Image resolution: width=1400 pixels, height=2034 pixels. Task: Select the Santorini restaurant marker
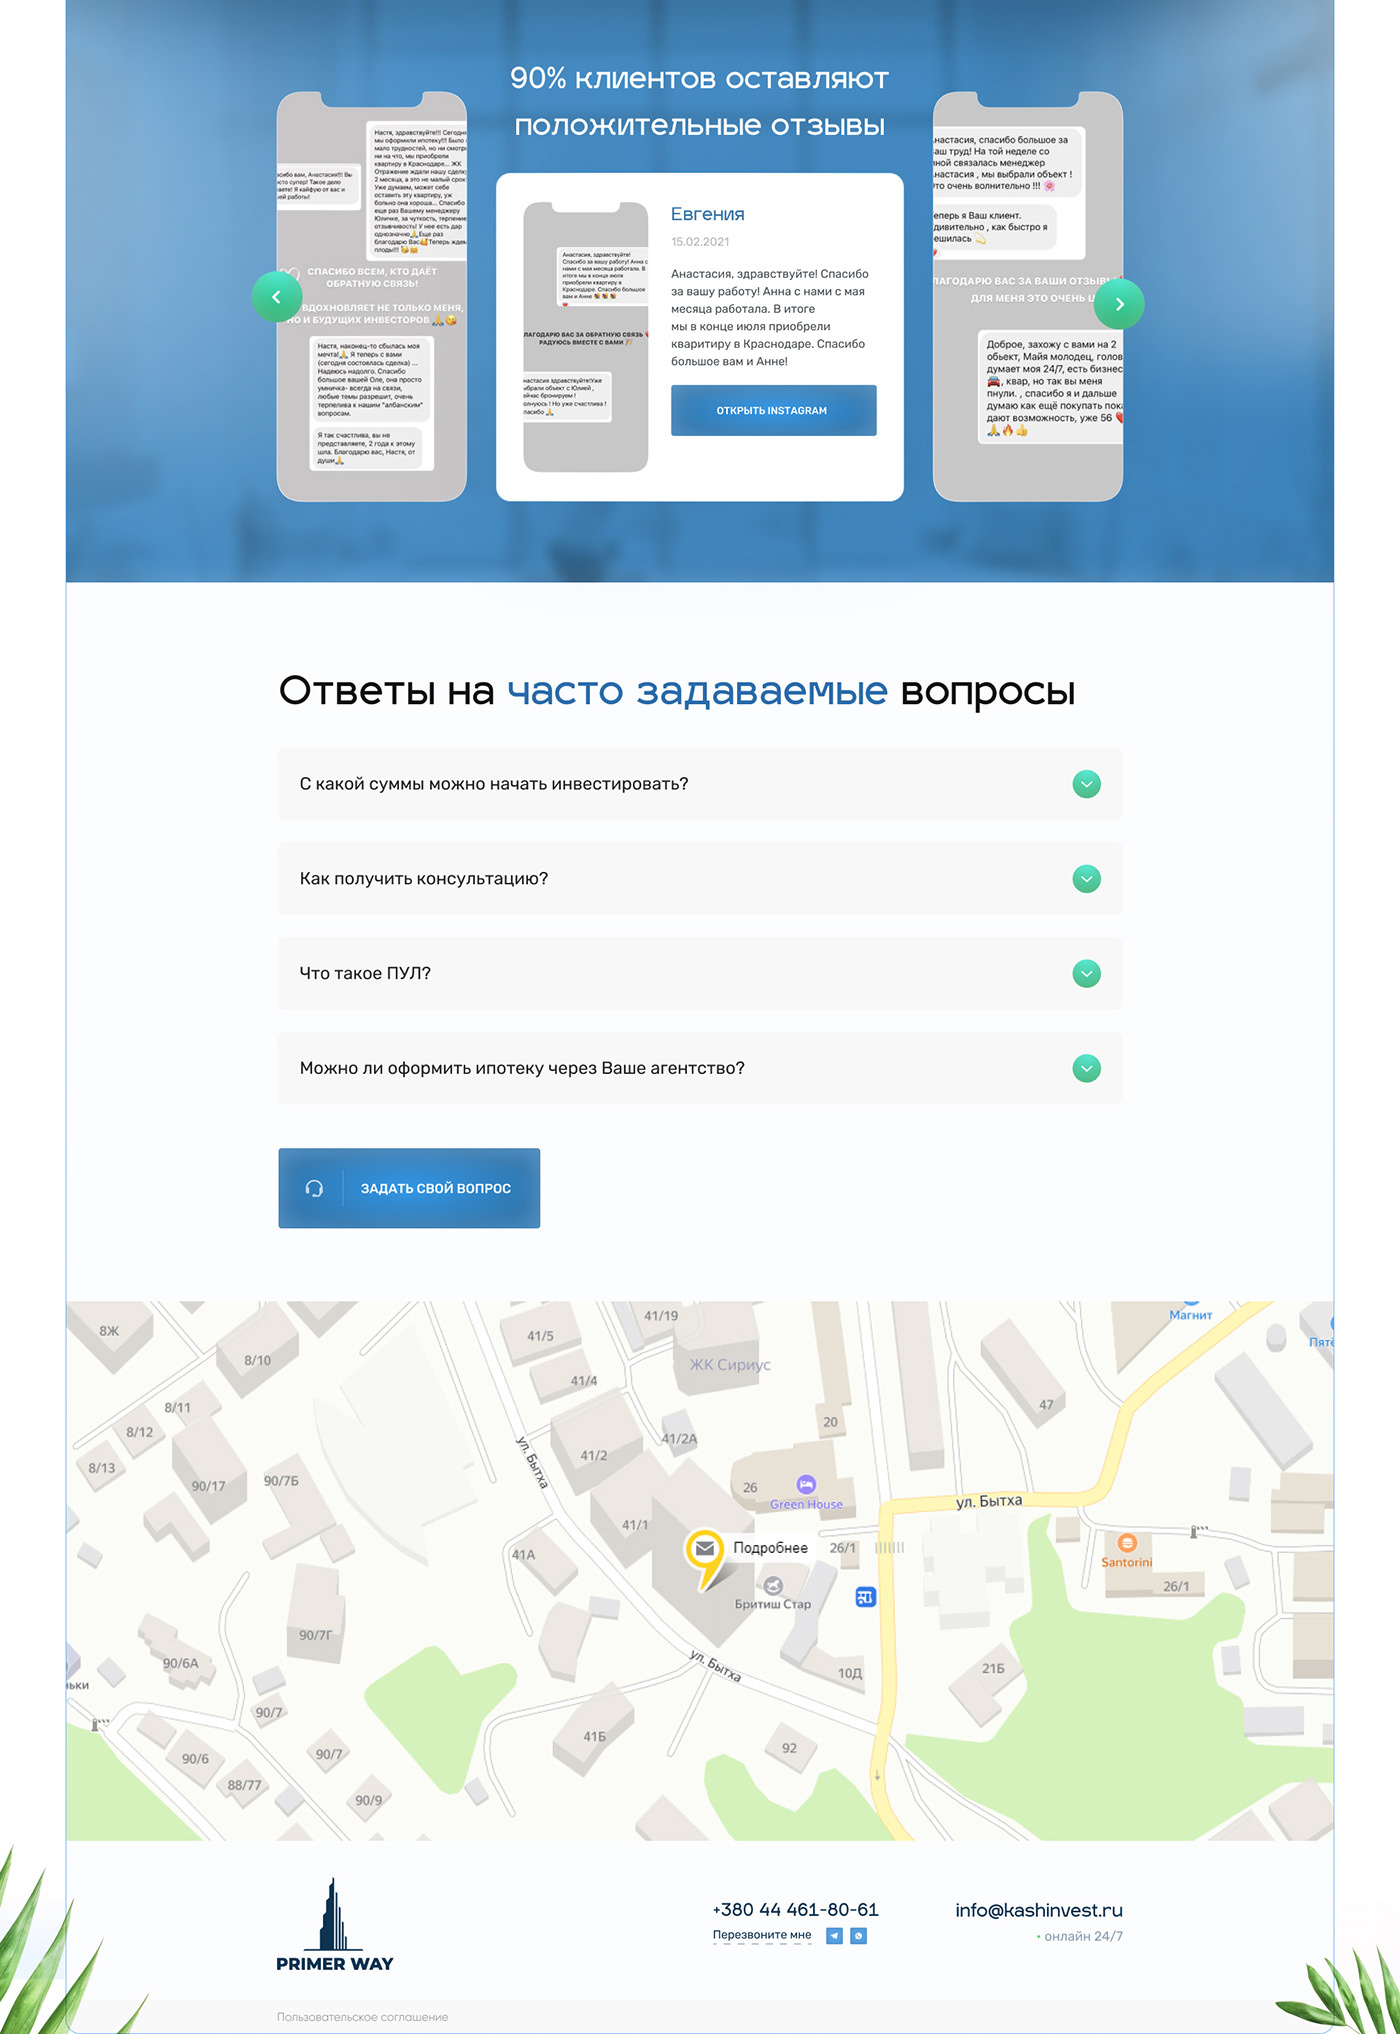coord(1127,1543)
